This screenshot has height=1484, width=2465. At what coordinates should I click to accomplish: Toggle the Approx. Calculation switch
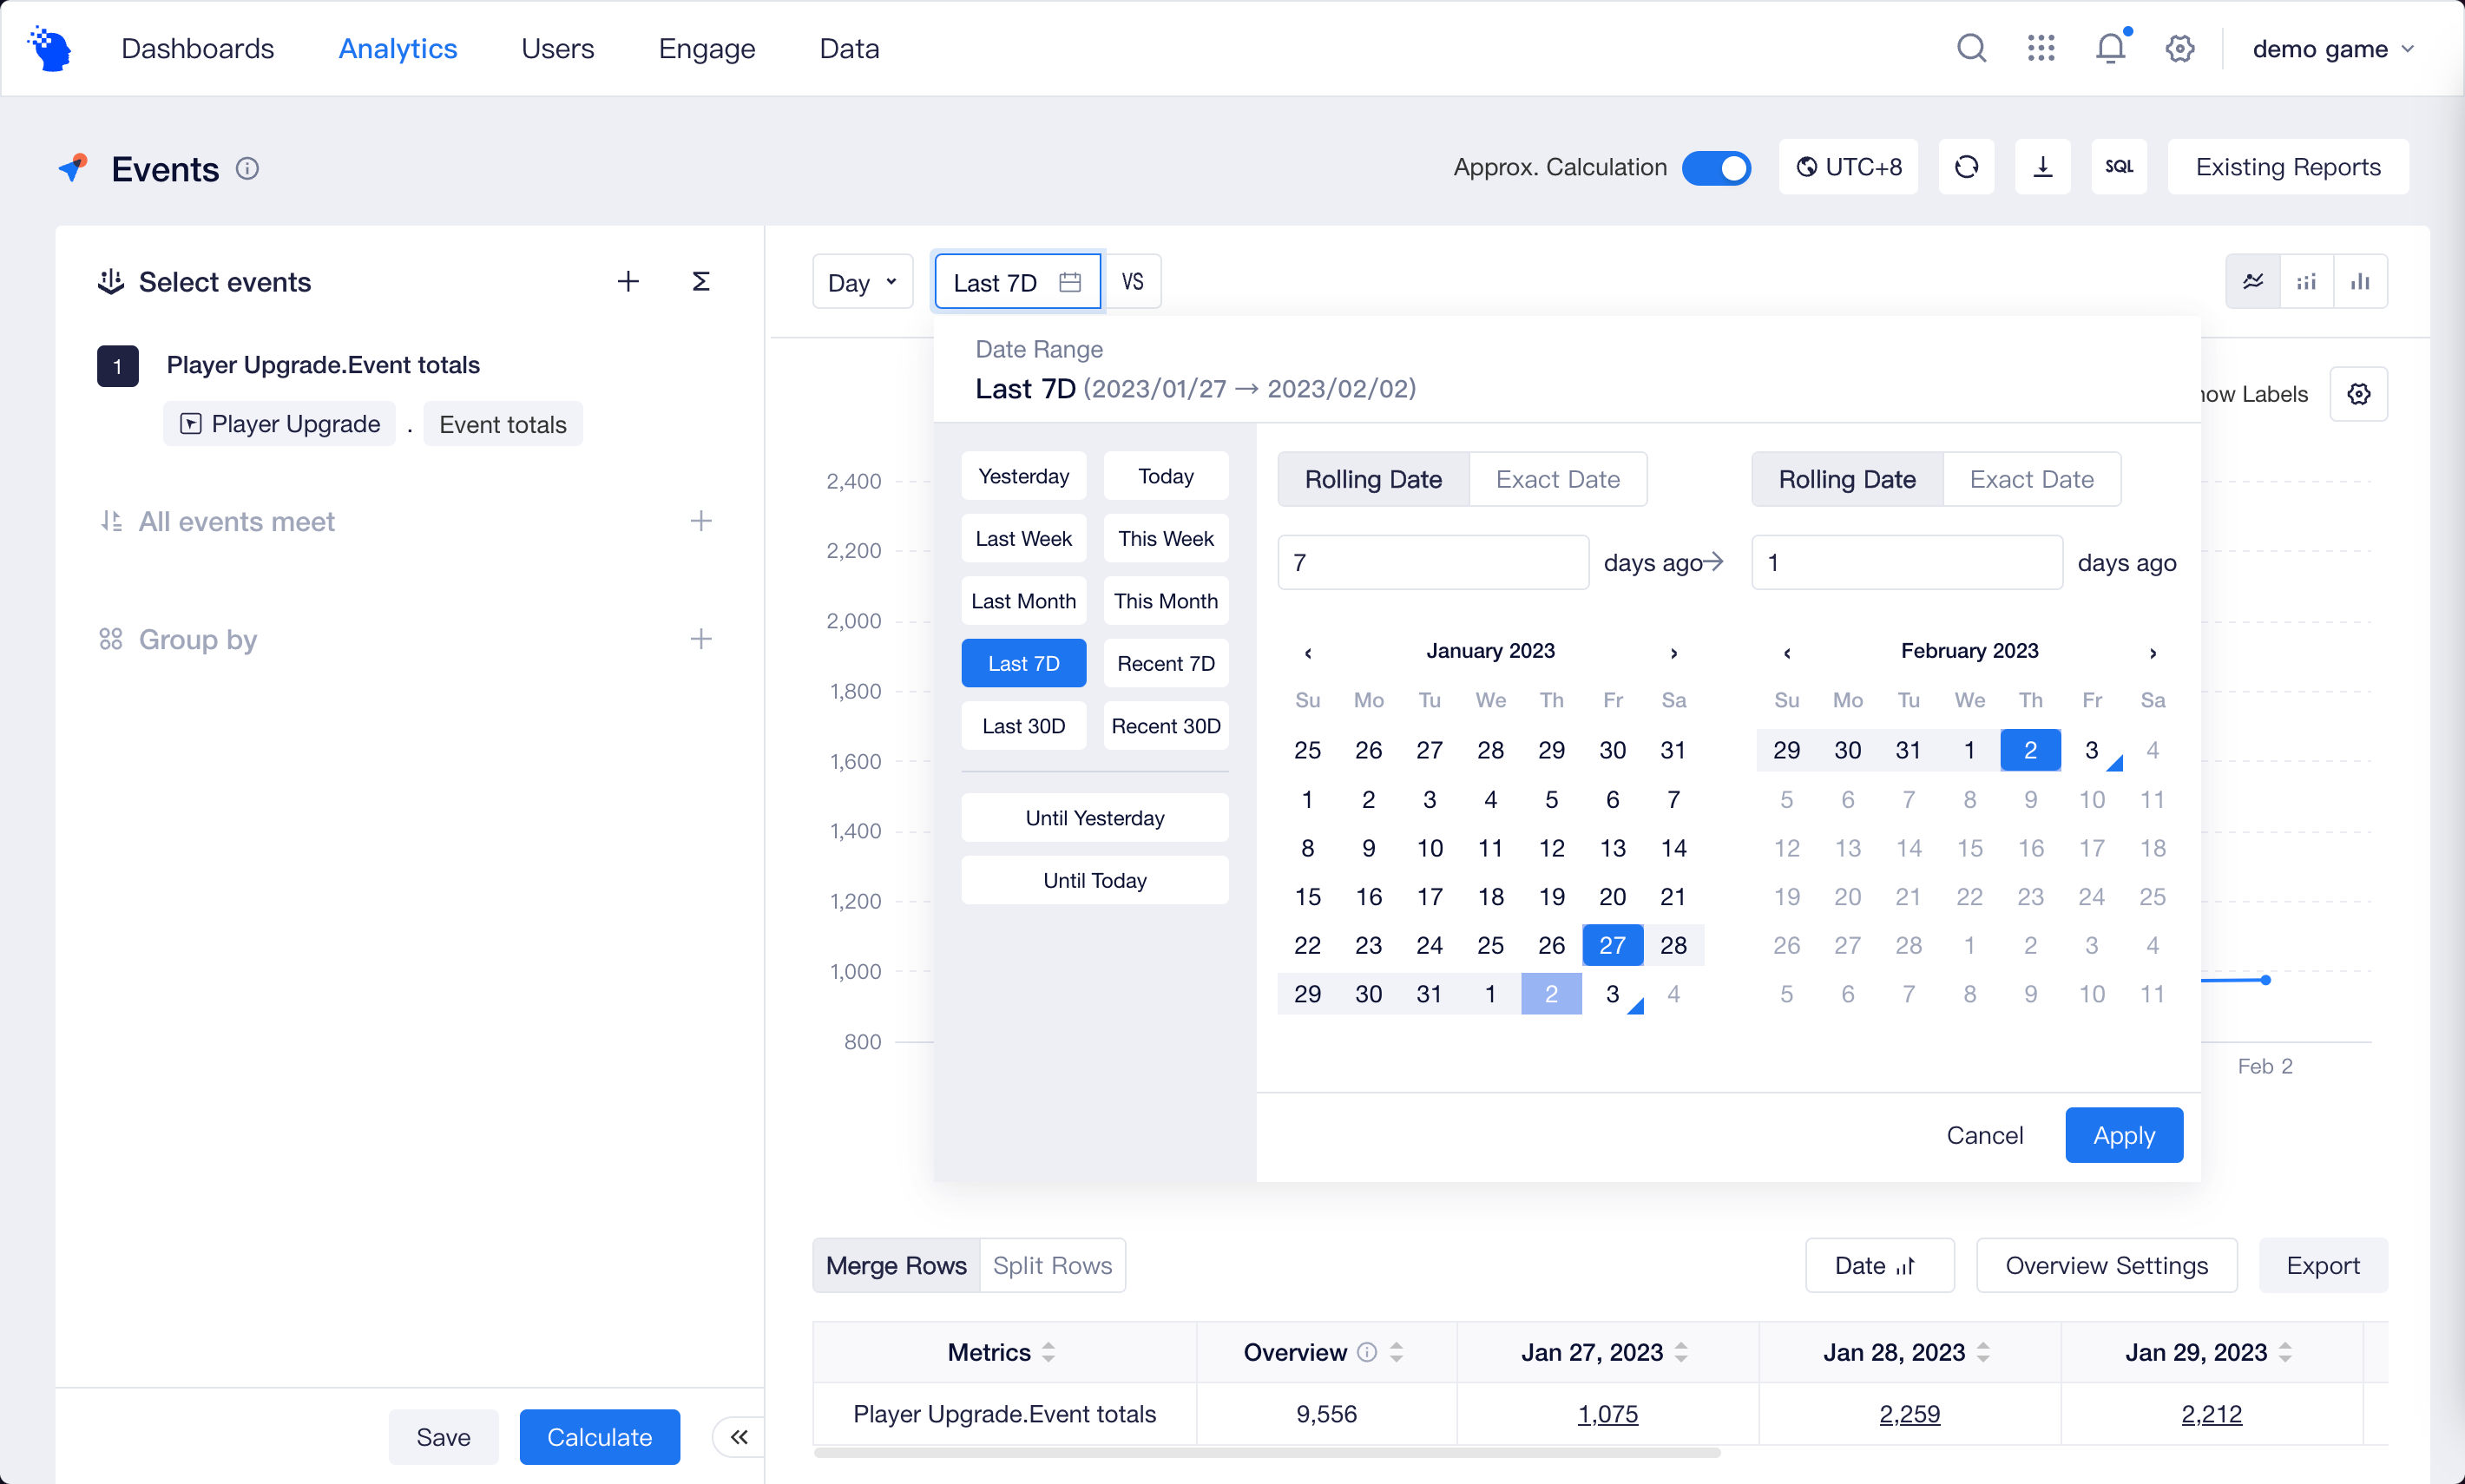(x=1716, y=167)
